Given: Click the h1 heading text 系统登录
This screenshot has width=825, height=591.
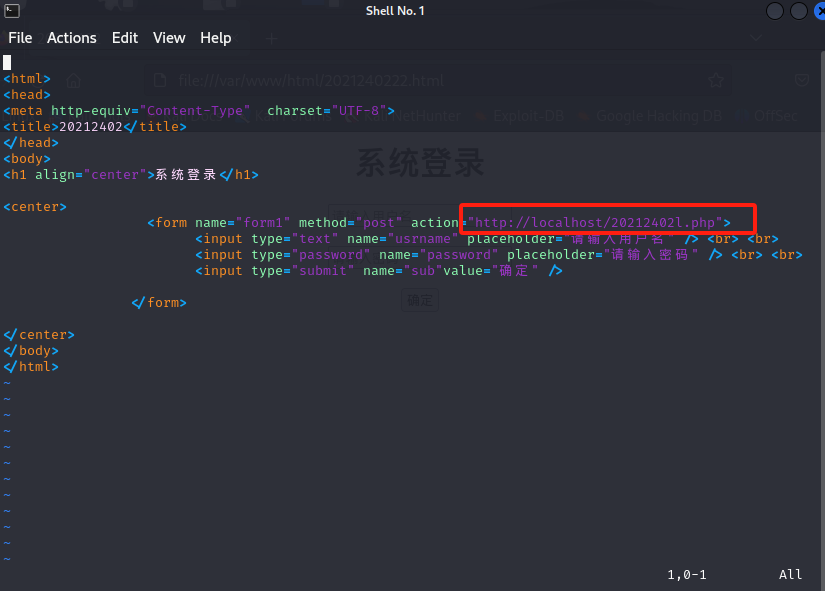Looking at the screenshot, I should pyautogui.click(x=186, y=175).
